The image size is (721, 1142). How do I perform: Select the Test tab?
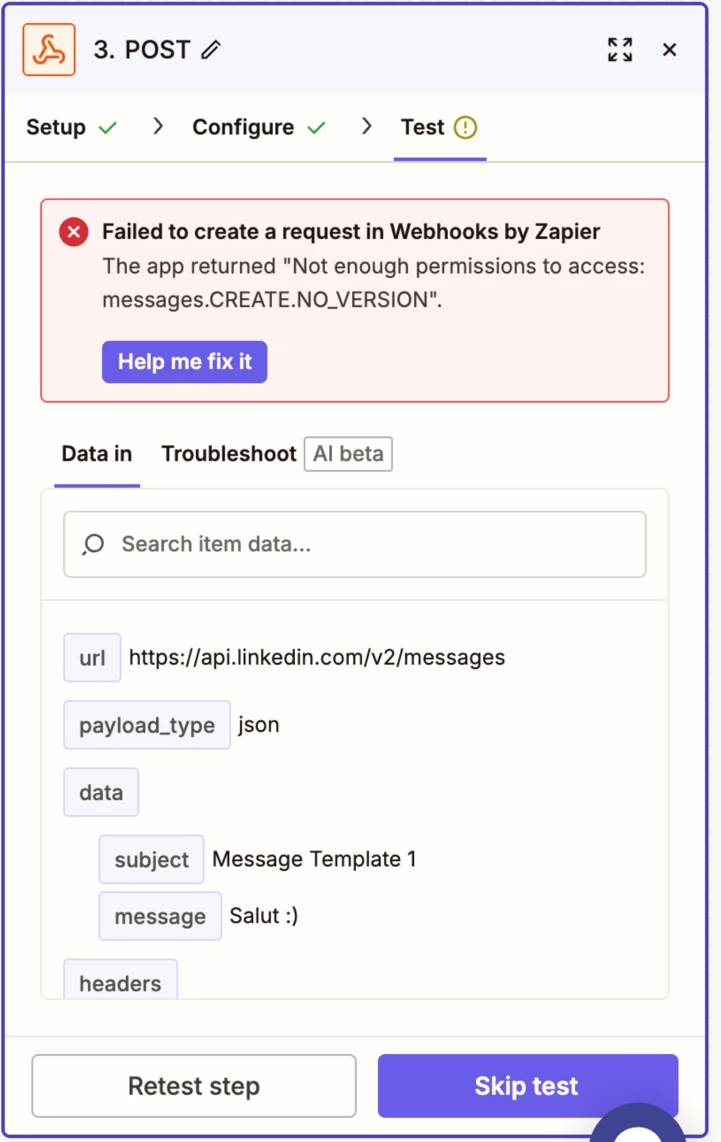tap(422, 128)
